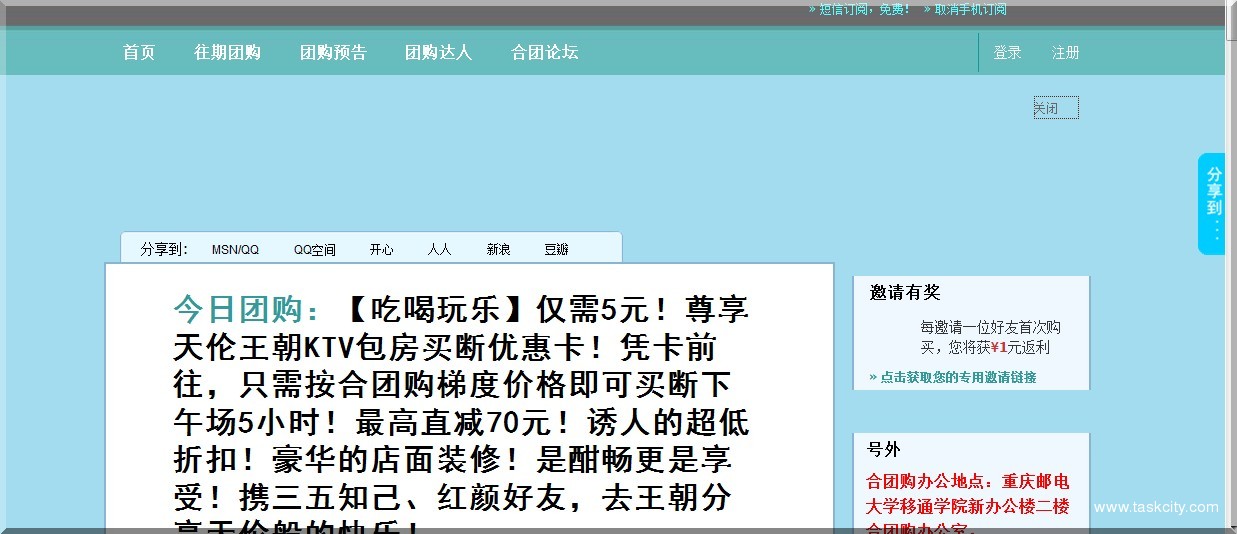Share to 人人
1237x534 pixels.
coord(439,249)
